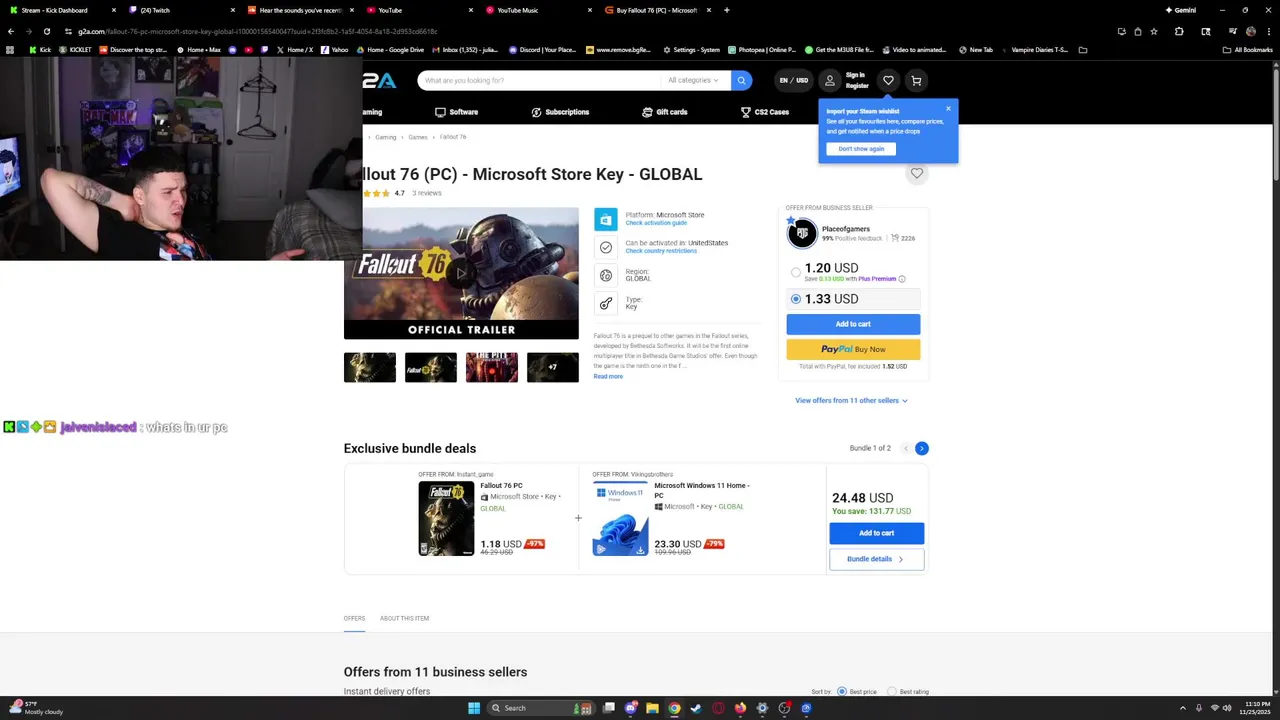Open the CS2 Cases menu
This screenshot has height=720, width=1280.
tap(765, 112)
